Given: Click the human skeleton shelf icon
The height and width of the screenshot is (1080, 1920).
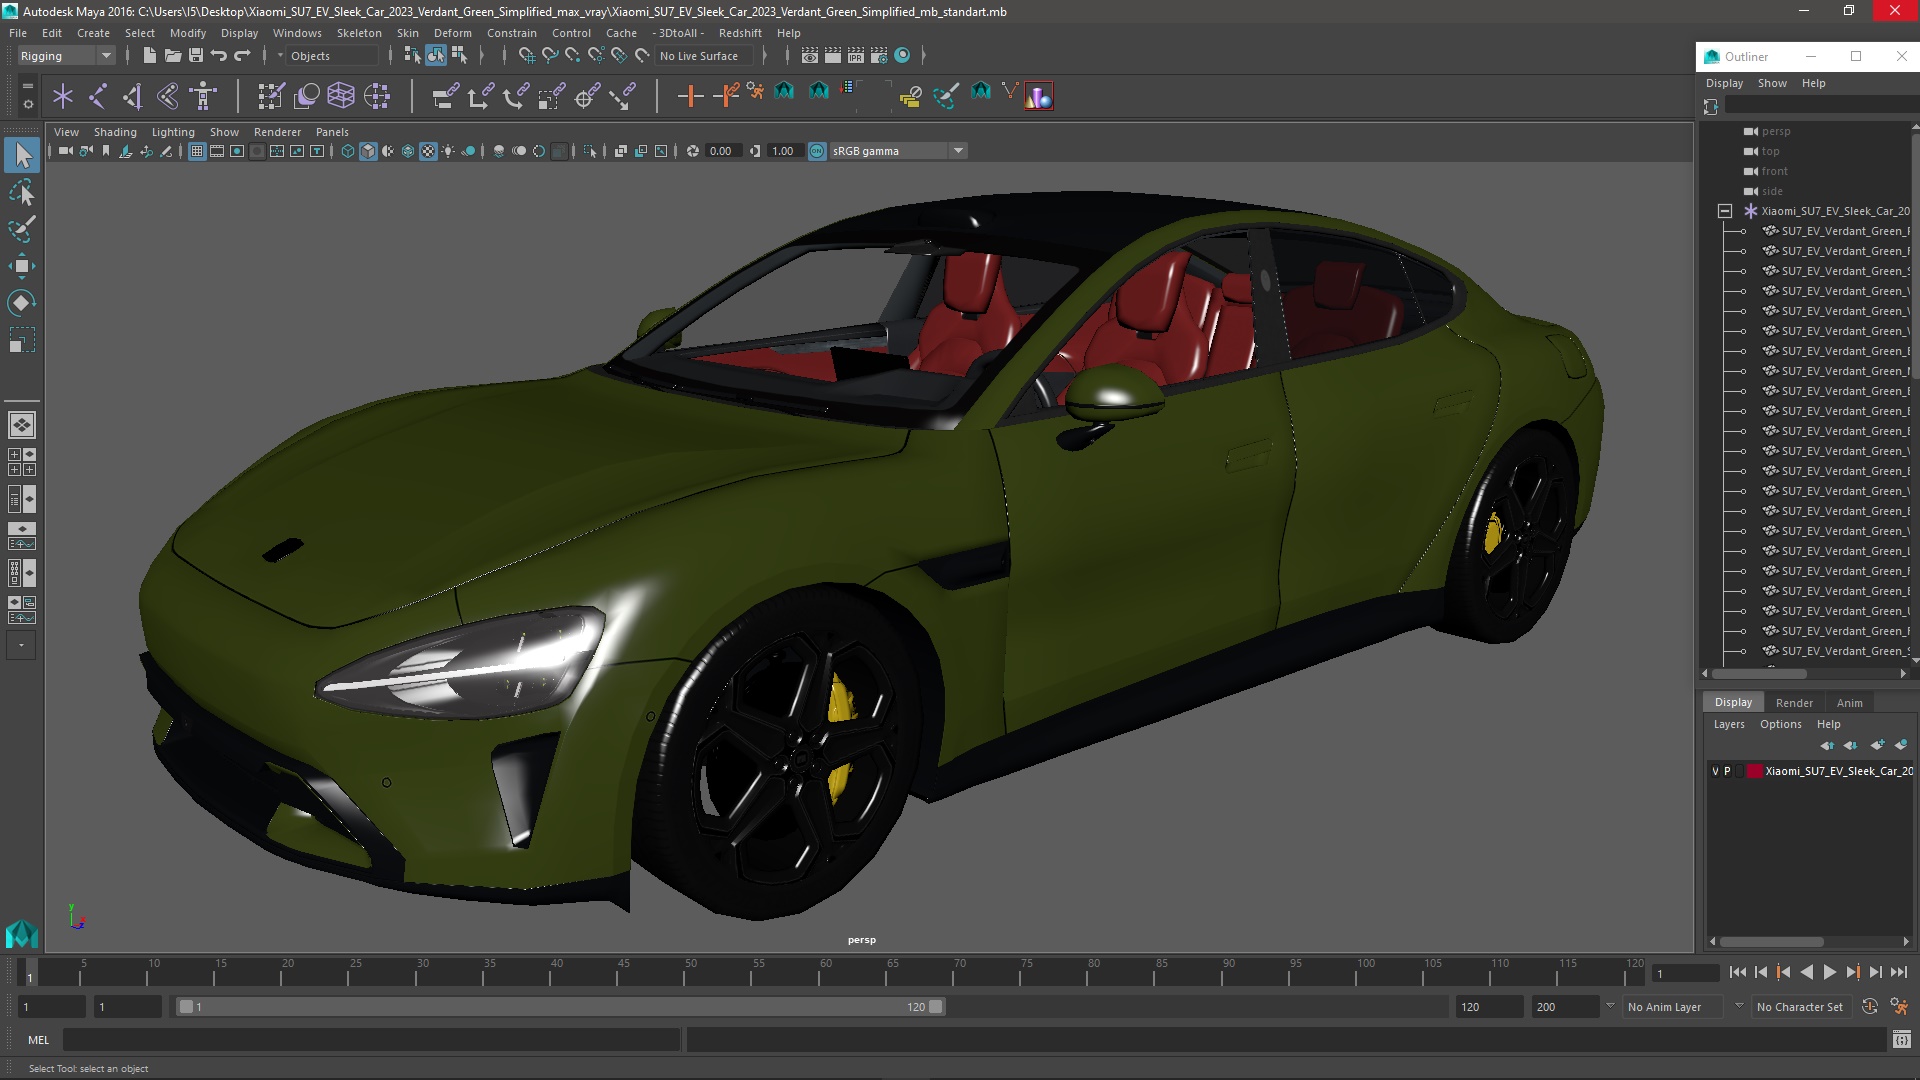Looking at the screenshot, I should [203, 96].
